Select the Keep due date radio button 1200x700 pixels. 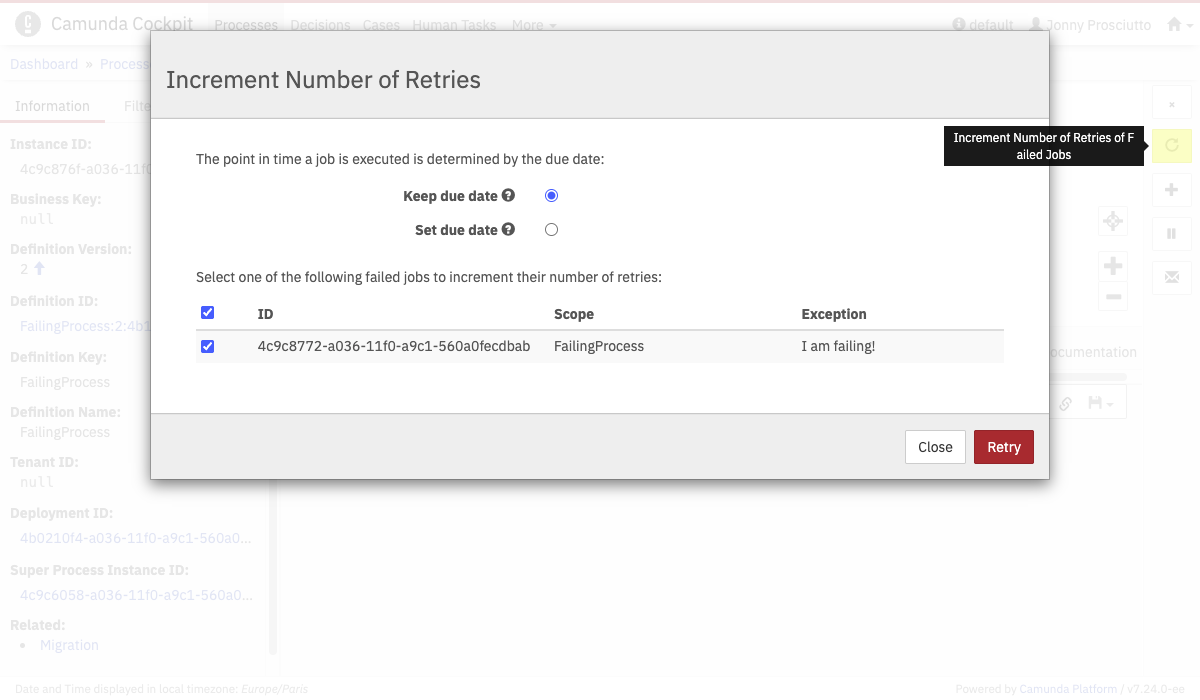tap(551, 196)
